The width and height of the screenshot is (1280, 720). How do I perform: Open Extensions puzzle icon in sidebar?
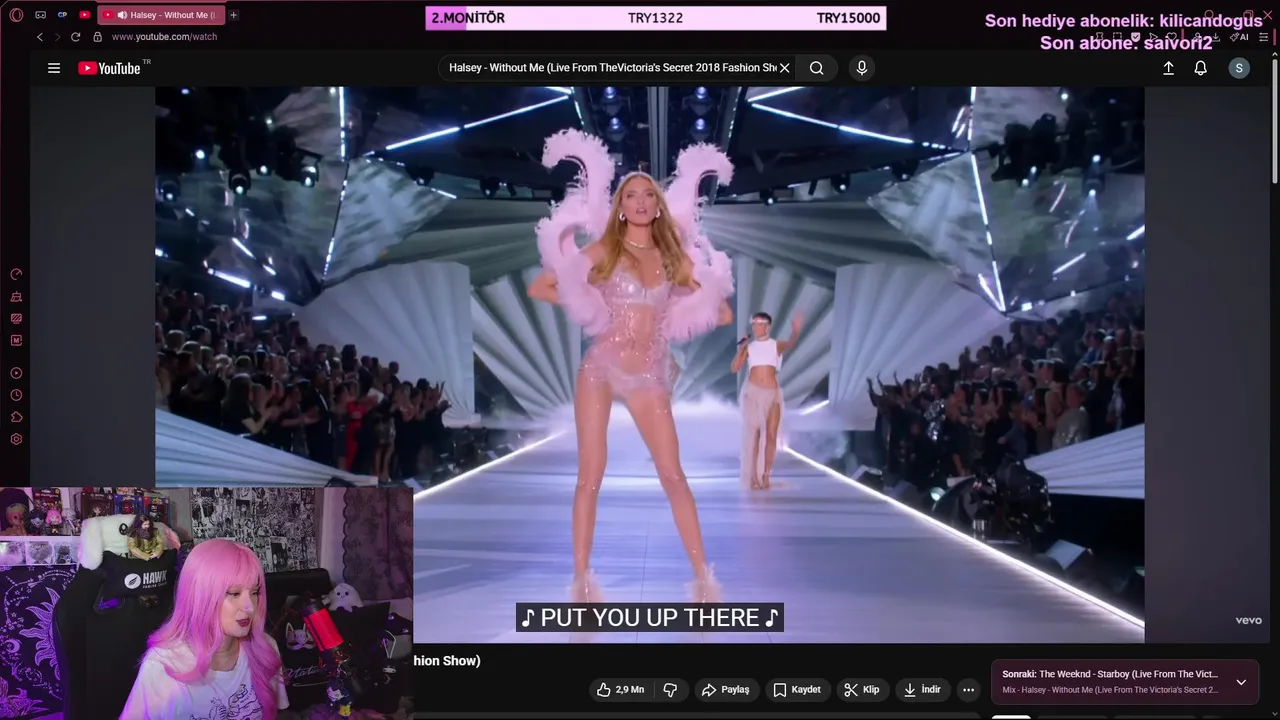coord(16,417)
